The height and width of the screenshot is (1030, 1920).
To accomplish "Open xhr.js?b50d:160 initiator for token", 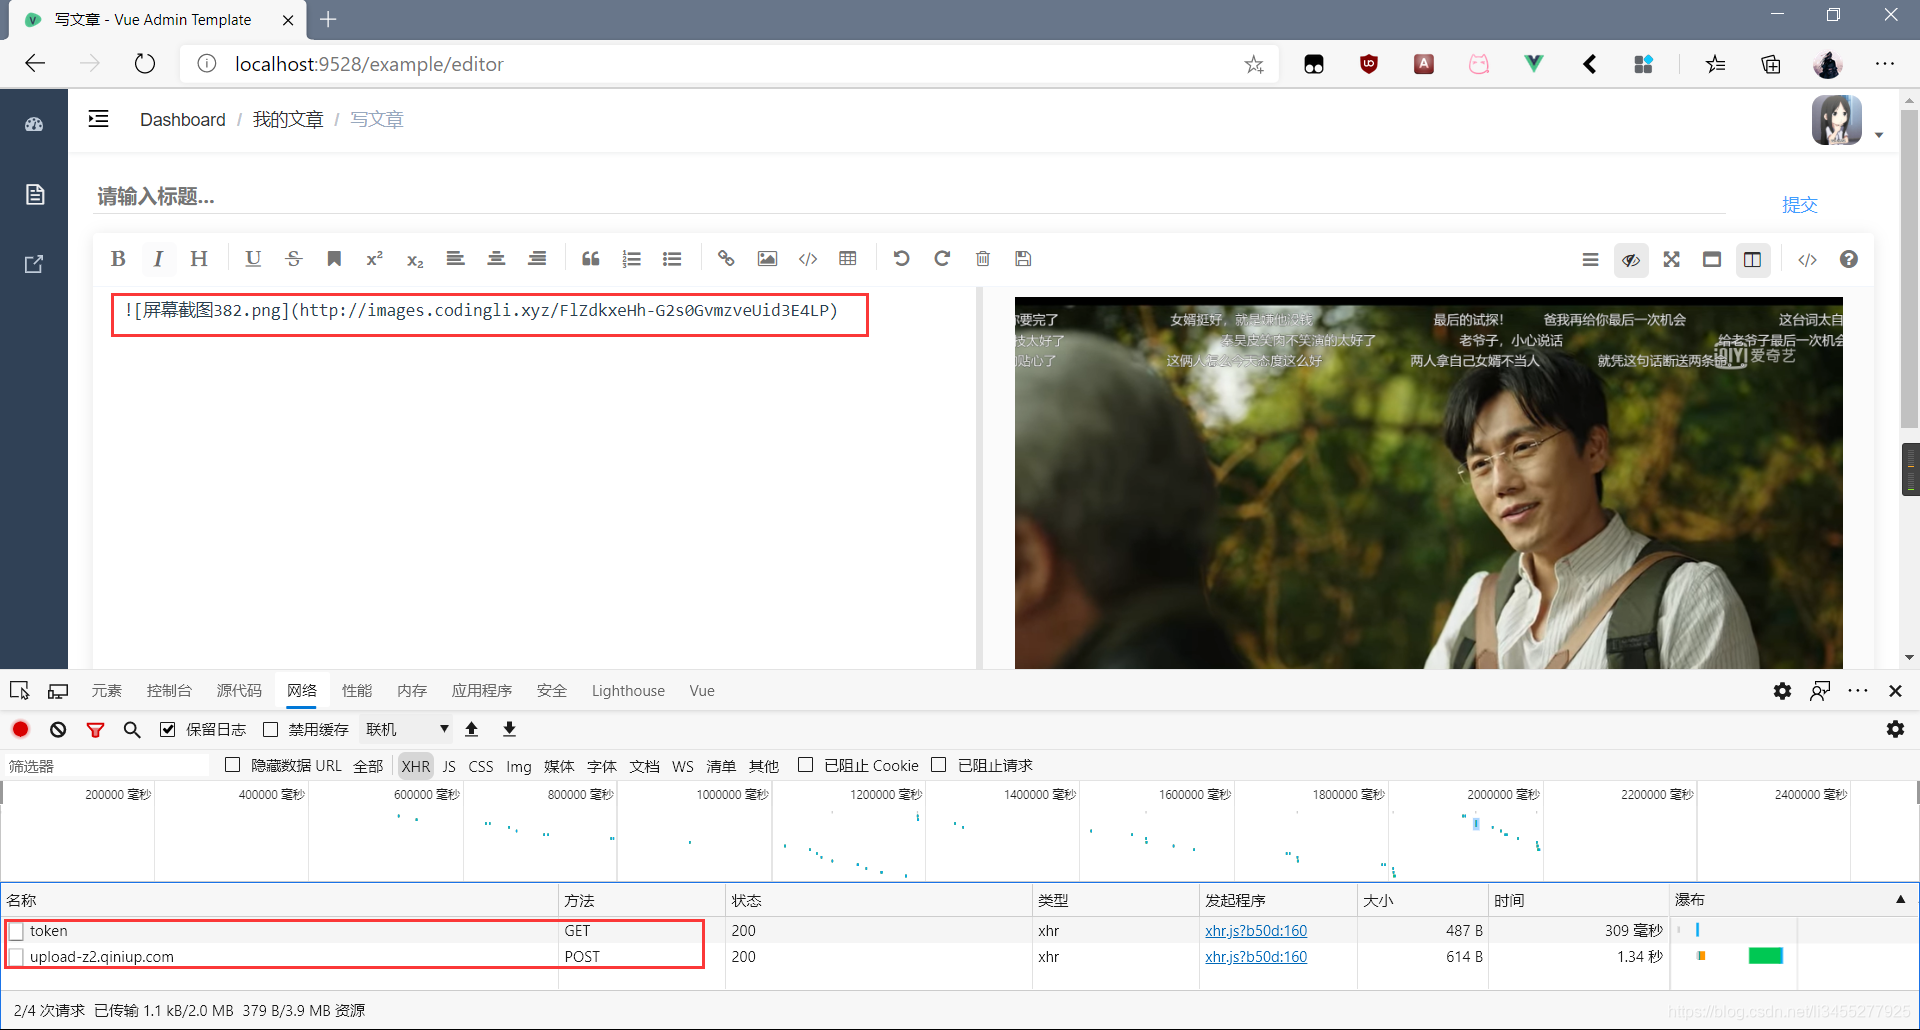I will click(1256, 930).
